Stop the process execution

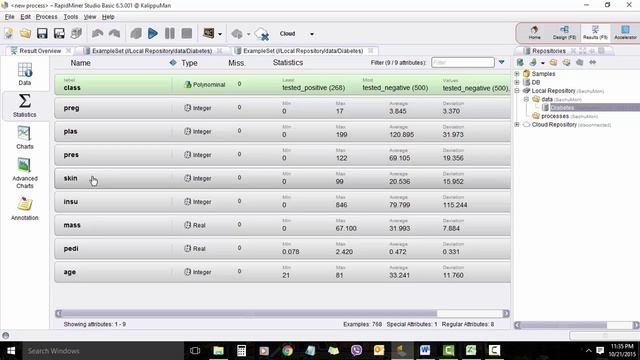point(187,33)
